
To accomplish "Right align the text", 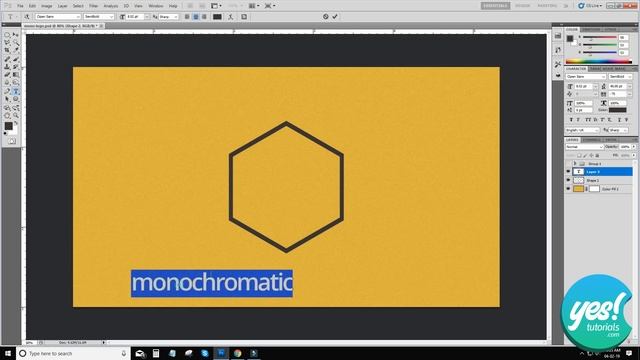I will click(x=204, y=17).
